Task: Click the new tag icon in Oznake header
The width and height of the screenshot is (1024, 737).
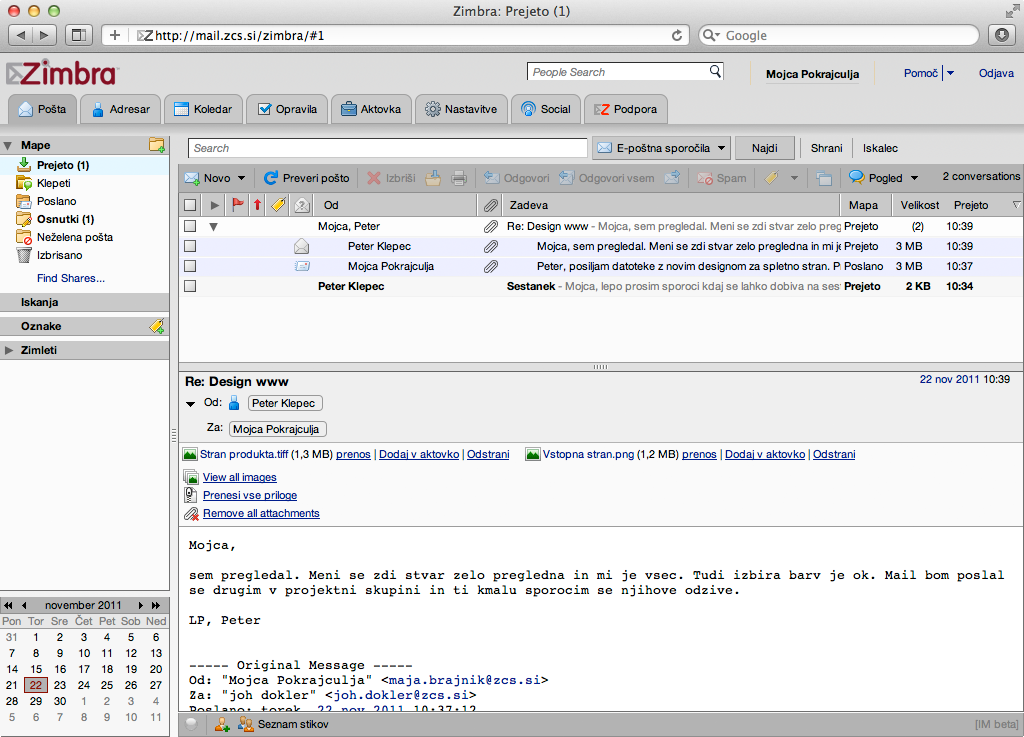Action: [157, 326]
